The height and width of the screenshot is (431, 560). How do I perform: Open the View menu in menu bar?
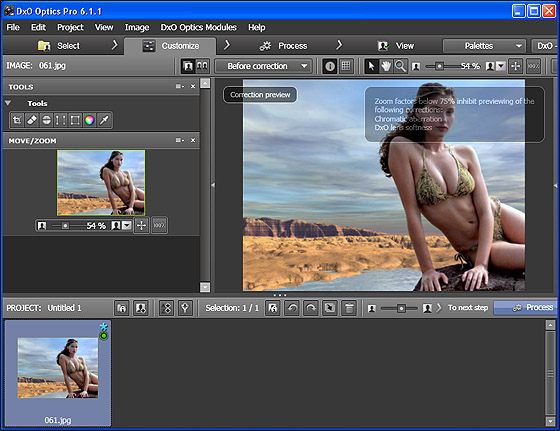(104, 27)
